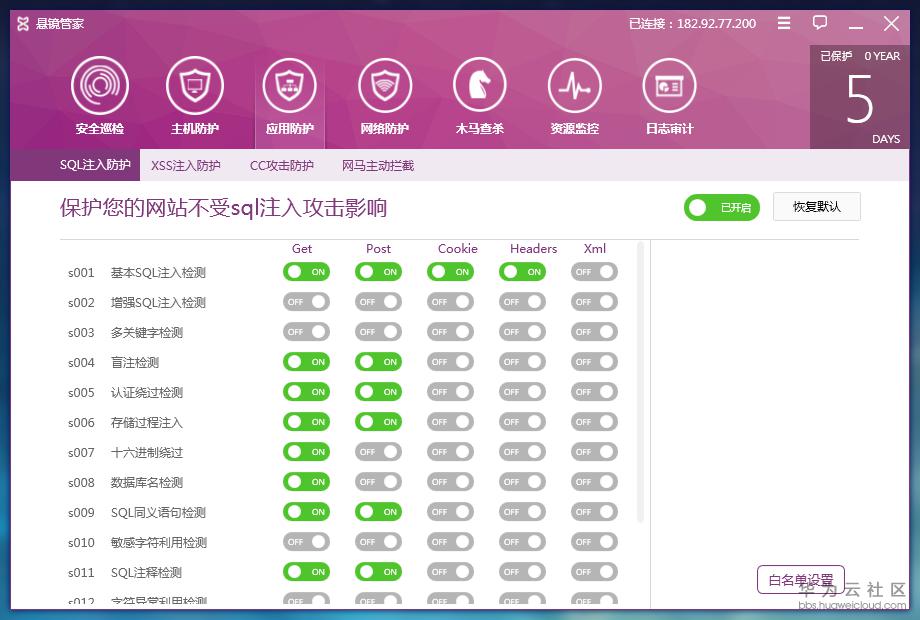This screenshot has height=620, width=920.
Task: Disable s009 SQL同义语句检测 Post toggle
Action: [378, 511]
